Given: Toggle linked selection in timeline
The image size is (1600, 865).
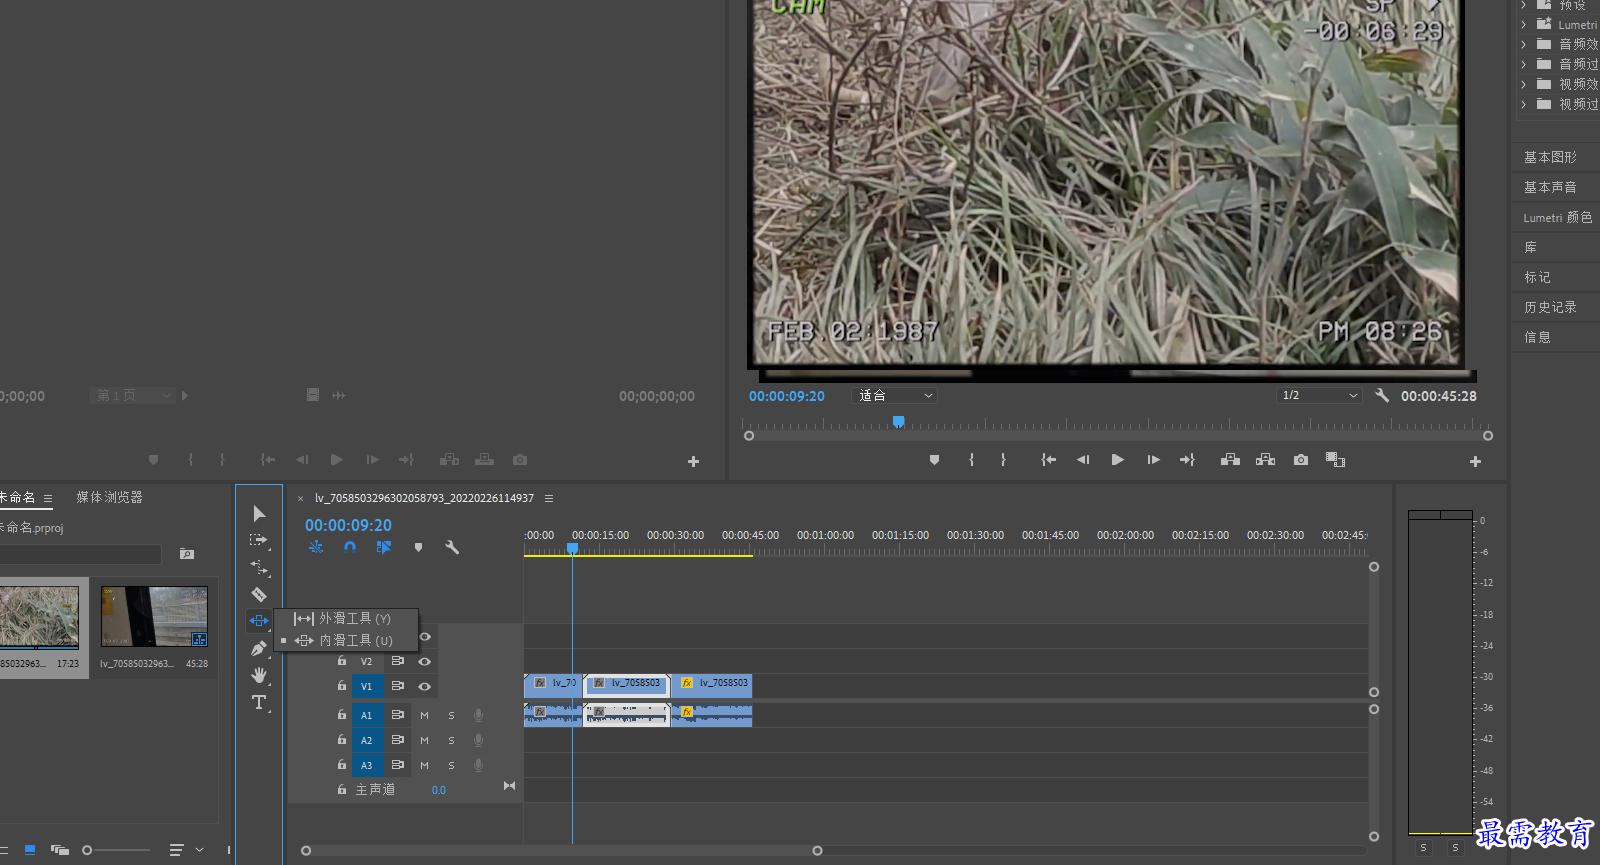Looking at the screenshot, I should [384, 547].
